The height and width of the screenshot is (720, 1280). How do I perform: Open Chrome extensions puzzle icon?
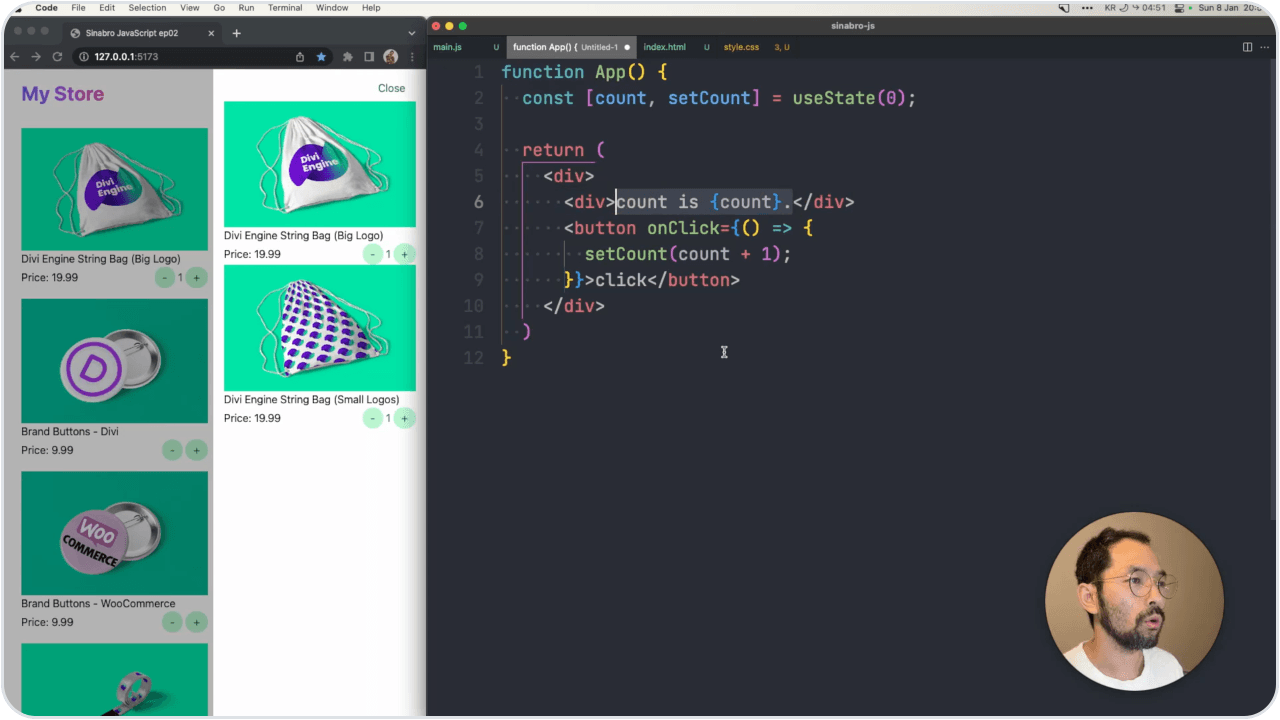(x=348, y=57)
